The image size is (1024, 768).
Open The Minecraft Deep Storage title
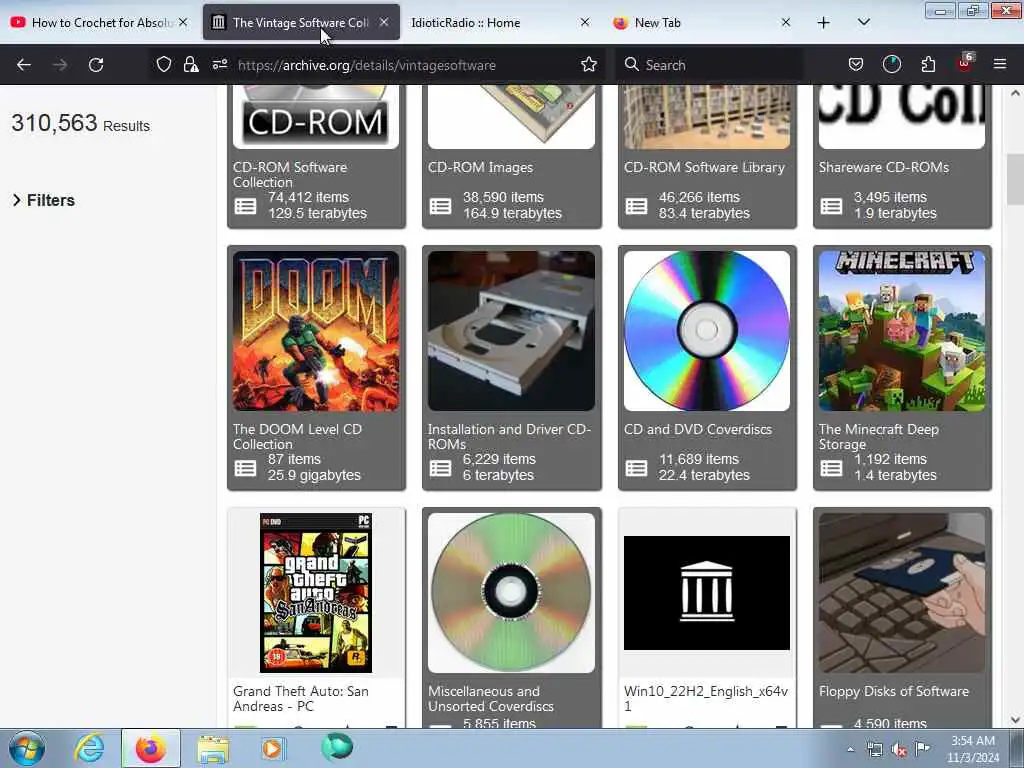pos(878,436)
